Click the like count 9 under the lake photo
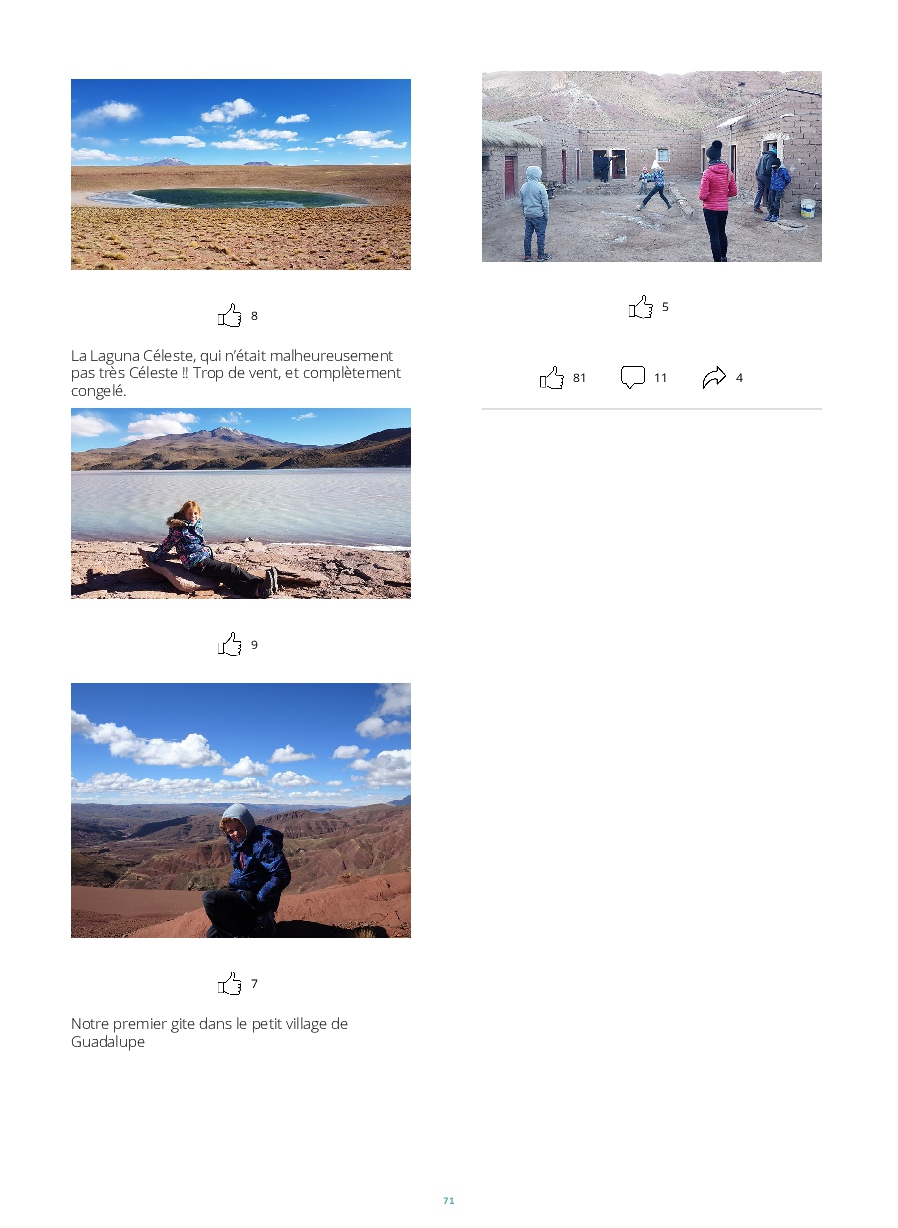Viewport: 898px width, 1228px height. click(254, 645)
